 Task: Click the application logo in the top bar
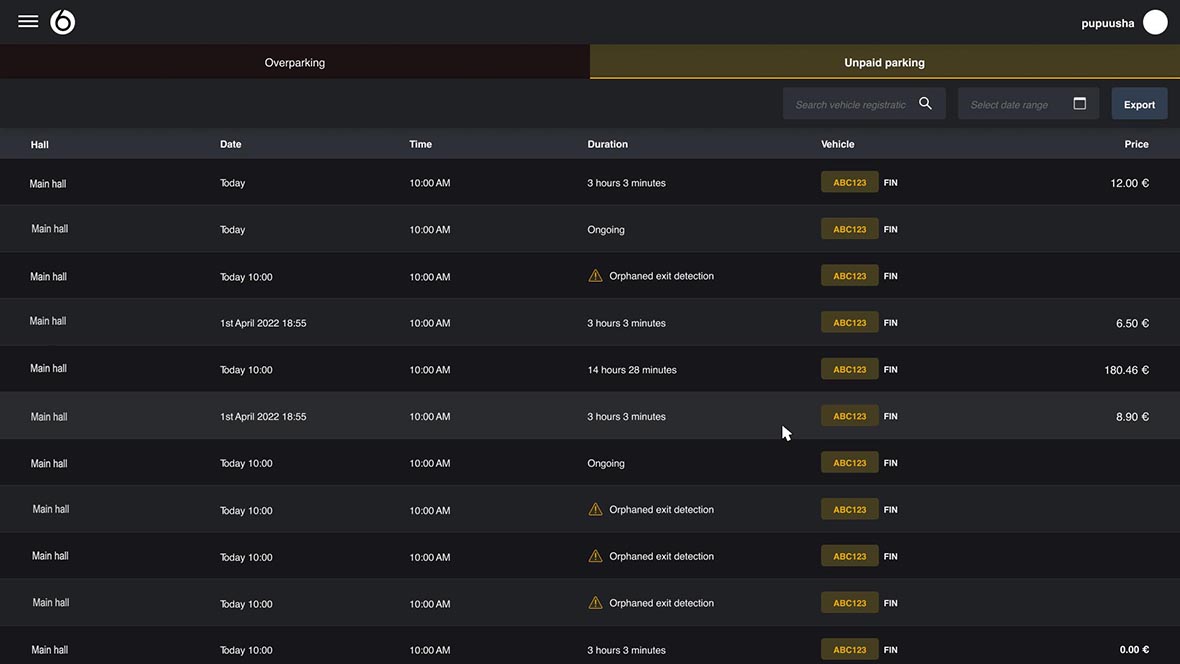click(62, 20)
